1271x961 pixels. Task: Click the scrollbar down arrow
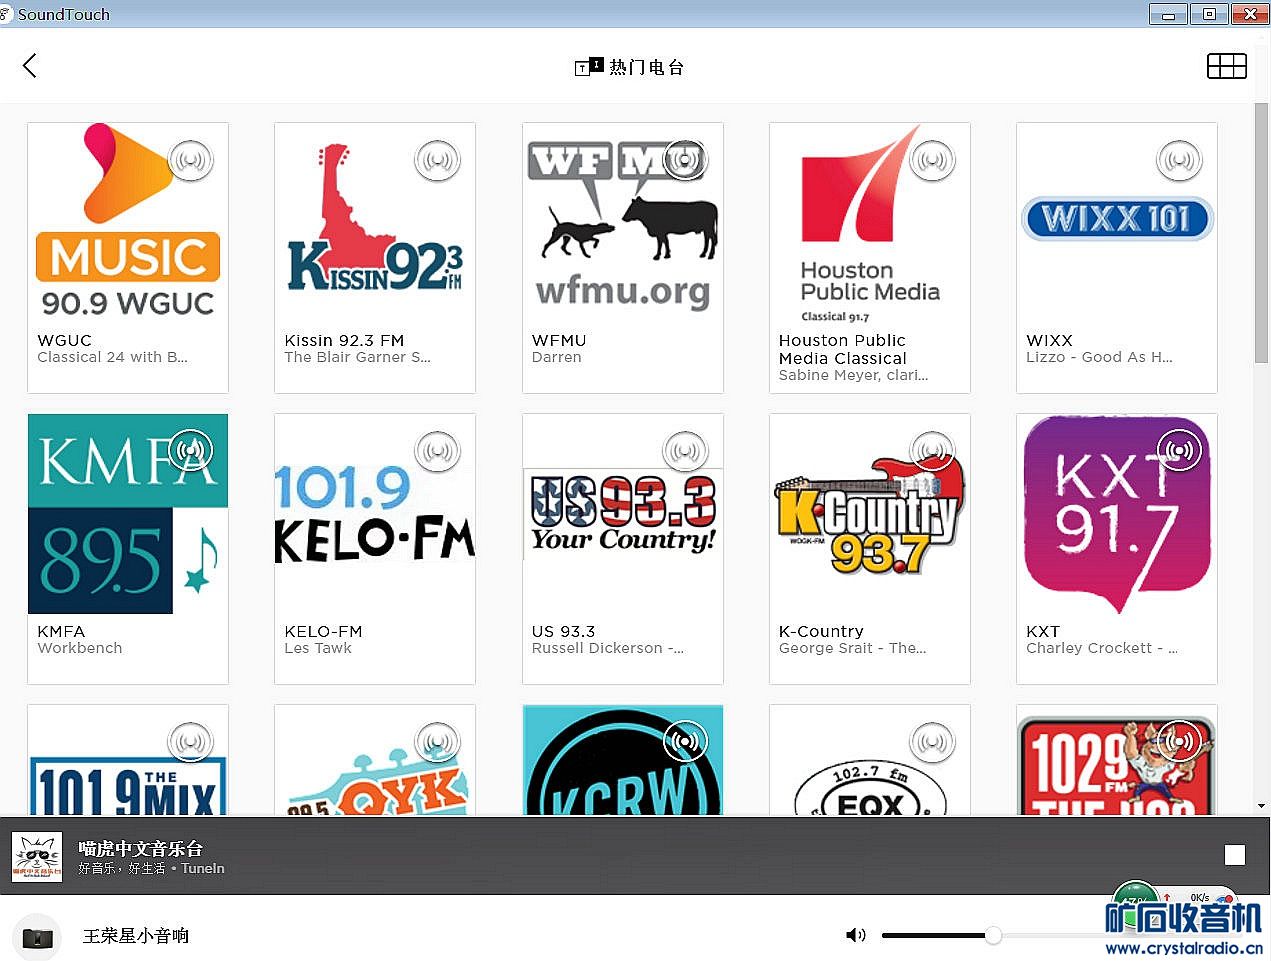1261,806
